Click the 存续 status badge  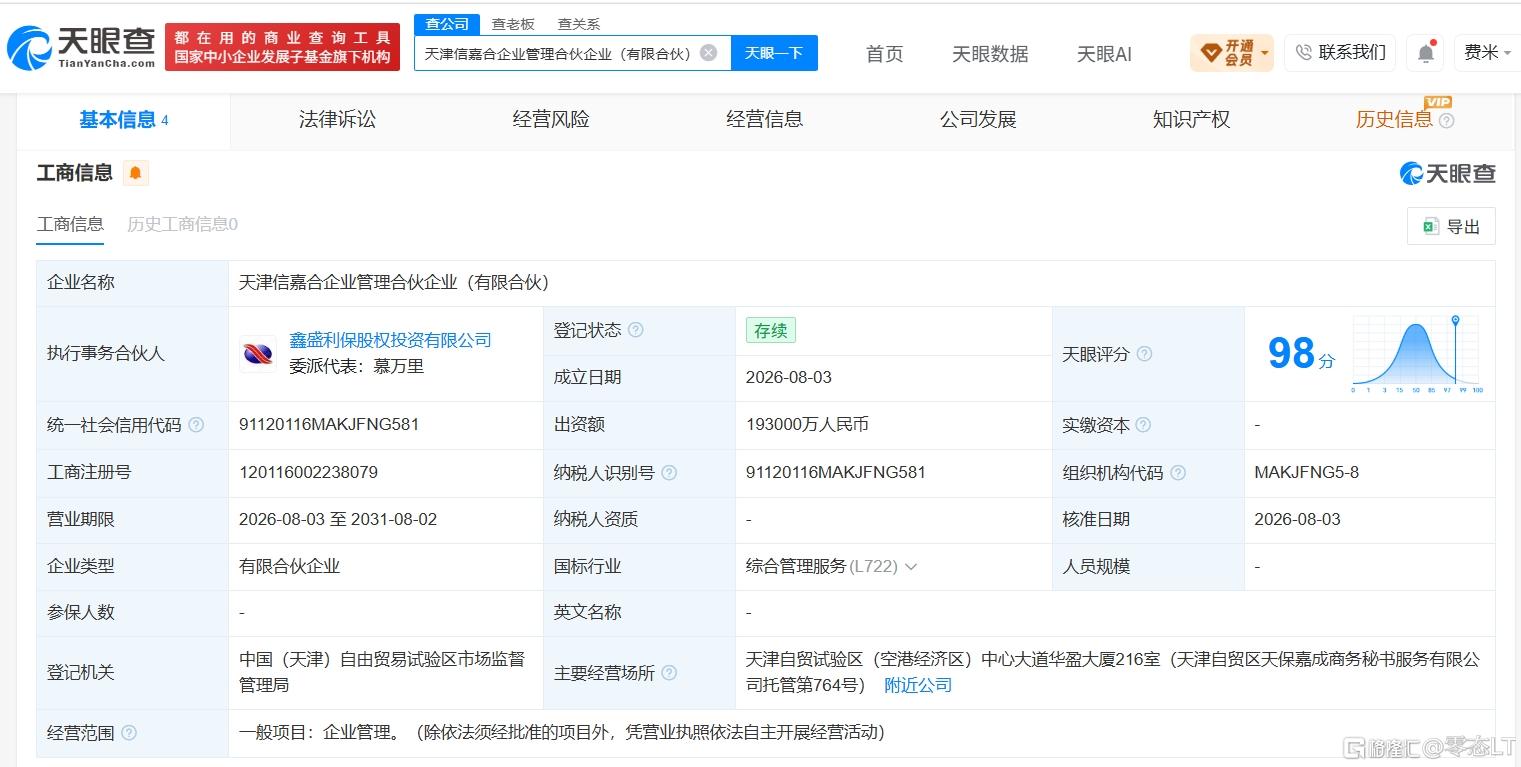click(770, 331)
